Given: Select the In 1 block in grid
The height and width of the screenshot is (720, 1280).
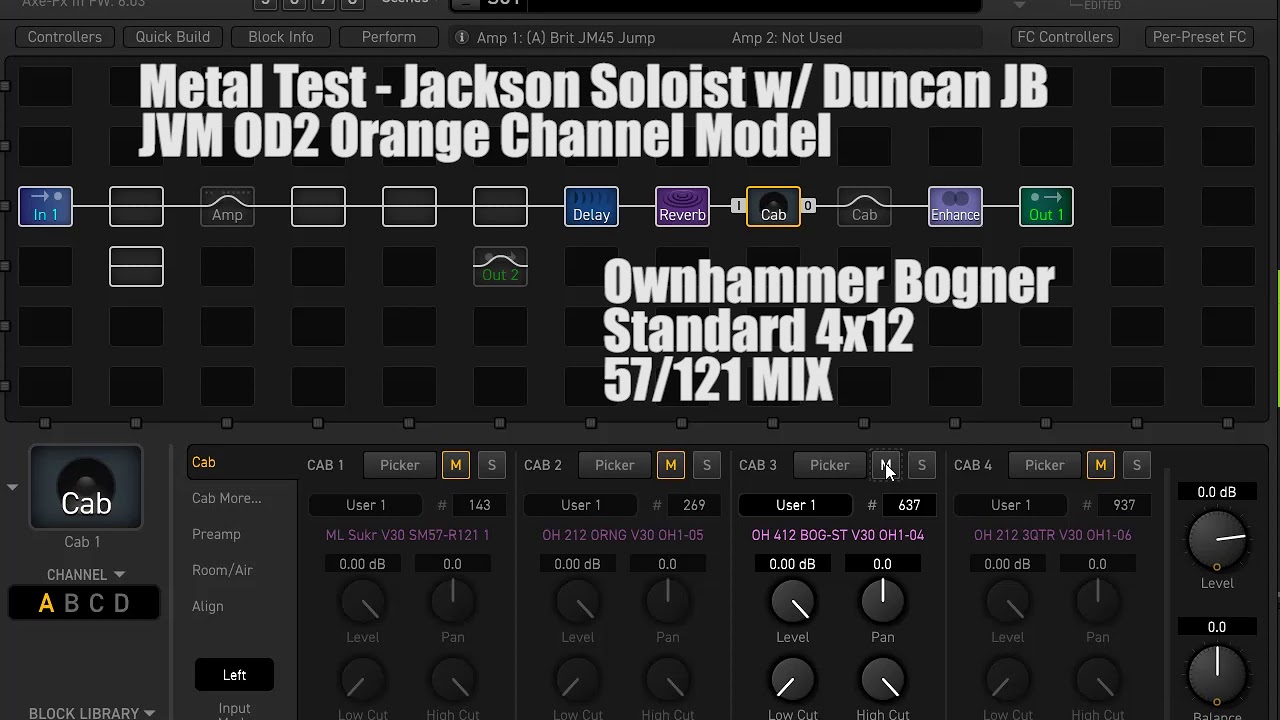Looking at the screenshot, I should [45, 206].
